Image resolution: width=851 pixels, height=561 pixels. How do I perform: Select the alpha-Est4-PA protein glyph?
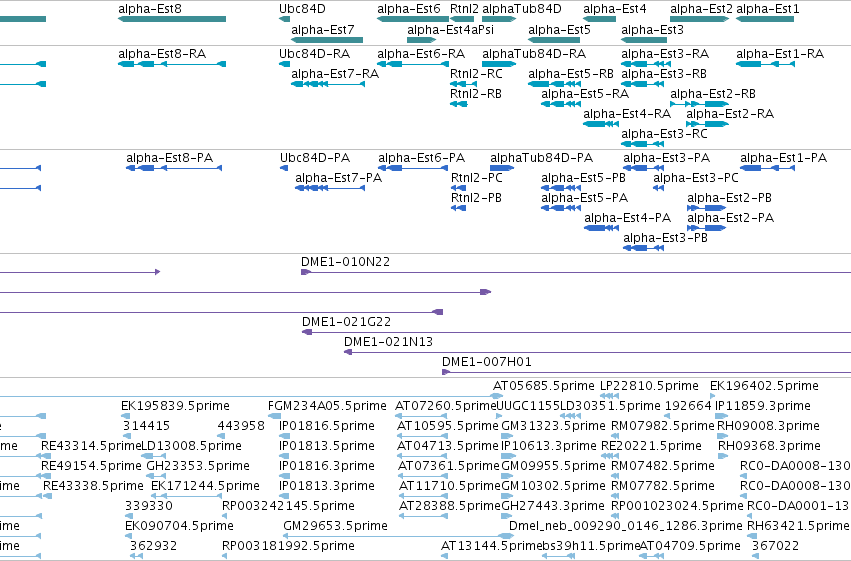click(601, 228)
